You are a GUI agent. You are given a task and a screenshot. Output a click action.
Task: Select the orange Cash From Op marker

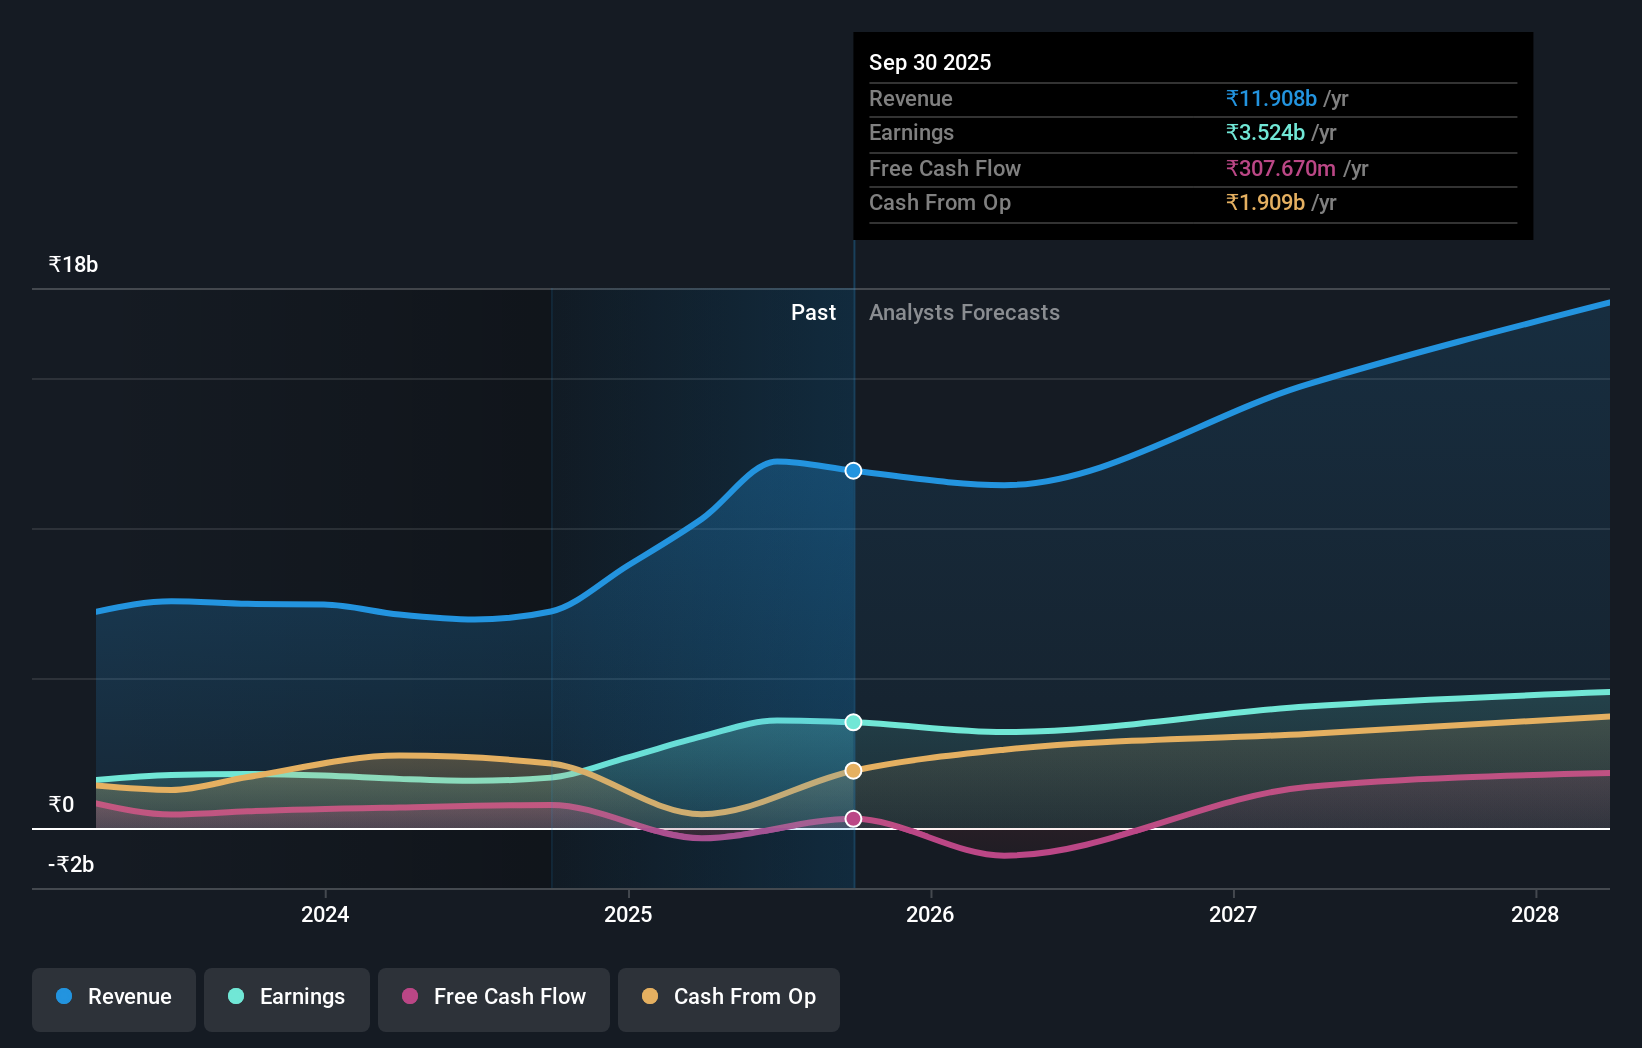852,770
